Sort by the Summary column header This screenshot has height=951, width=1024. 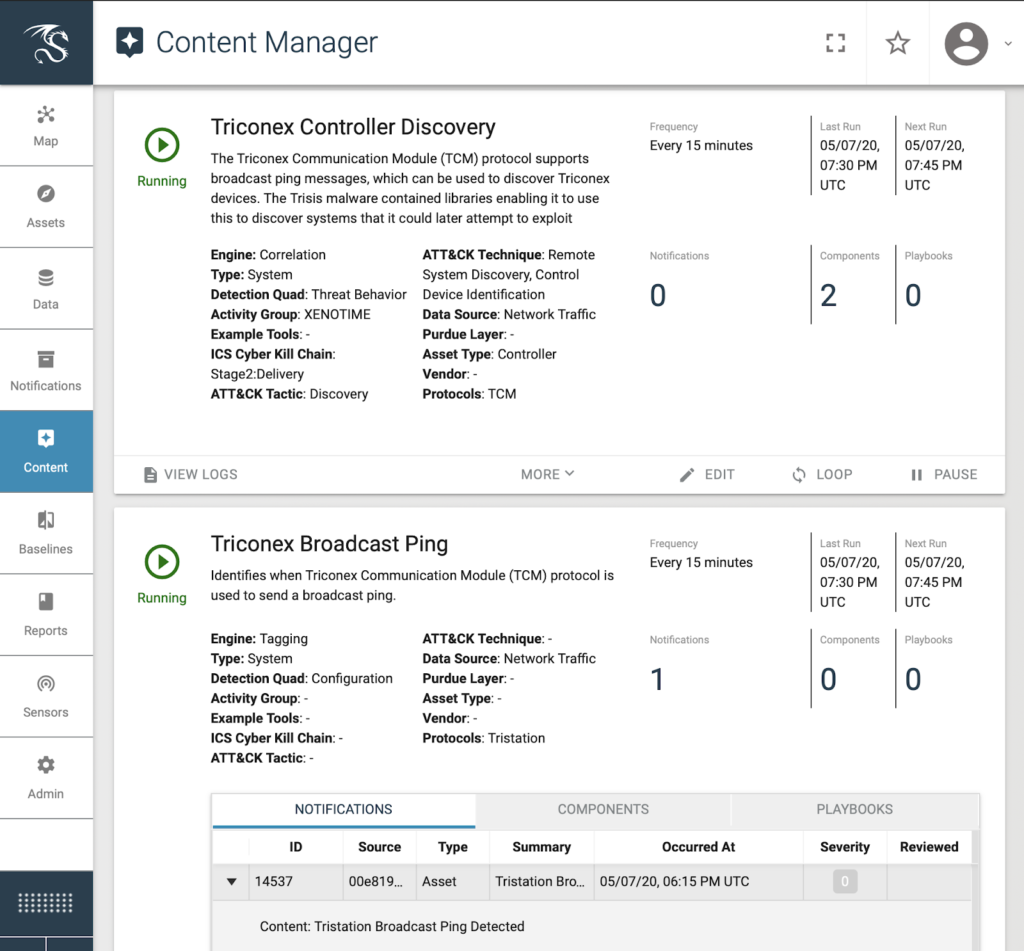tap(541, 847)
